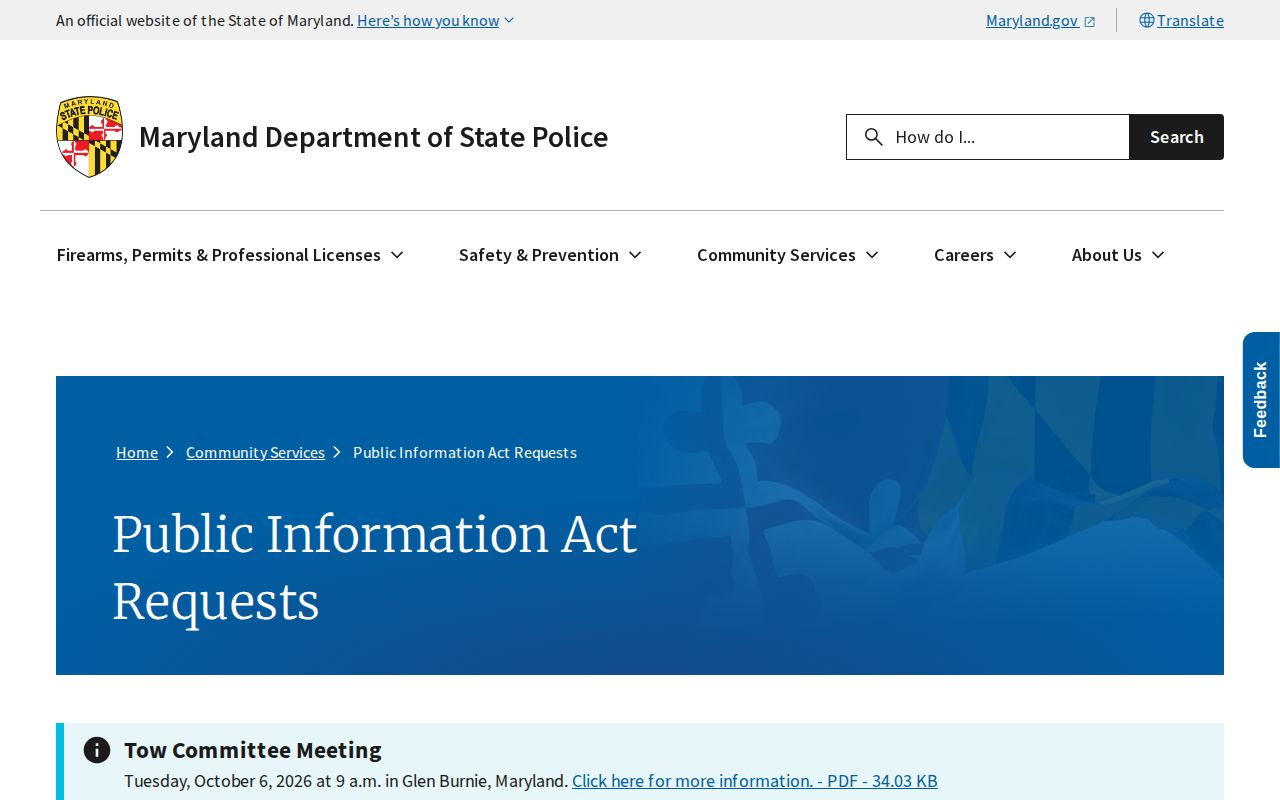This screenshot has height=800, width=1280.
Task: Click the info icon on Tow Committee alert
Action: (x=97, y=750)
